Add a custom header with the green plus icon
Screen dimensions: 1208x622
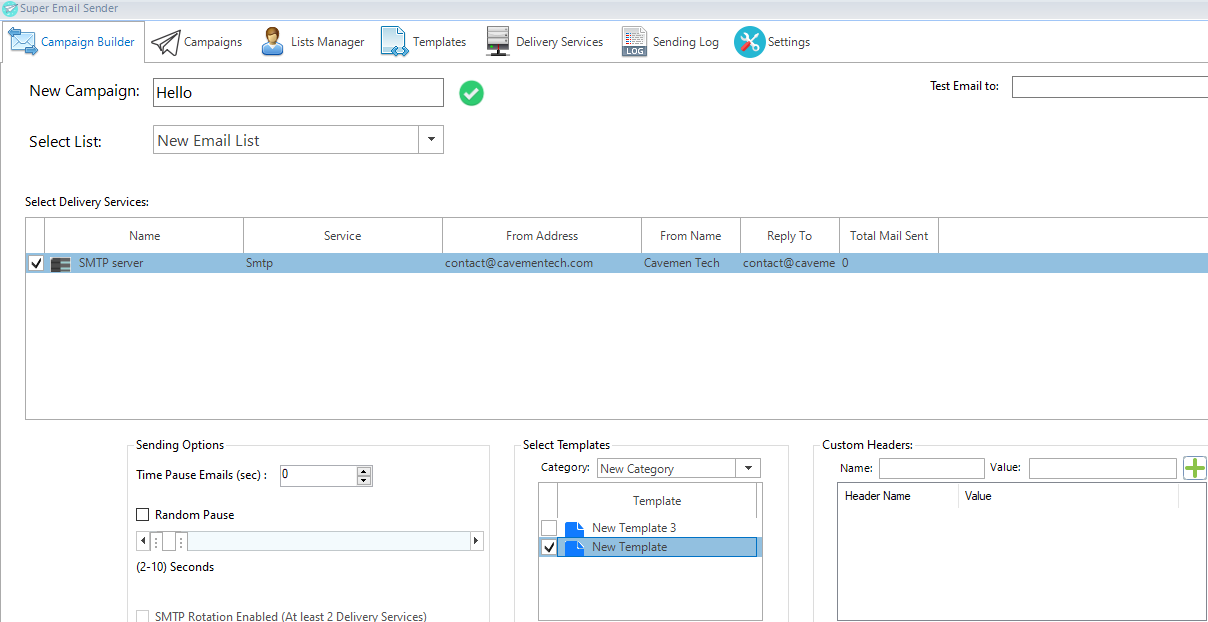(x=1195, y=467)
